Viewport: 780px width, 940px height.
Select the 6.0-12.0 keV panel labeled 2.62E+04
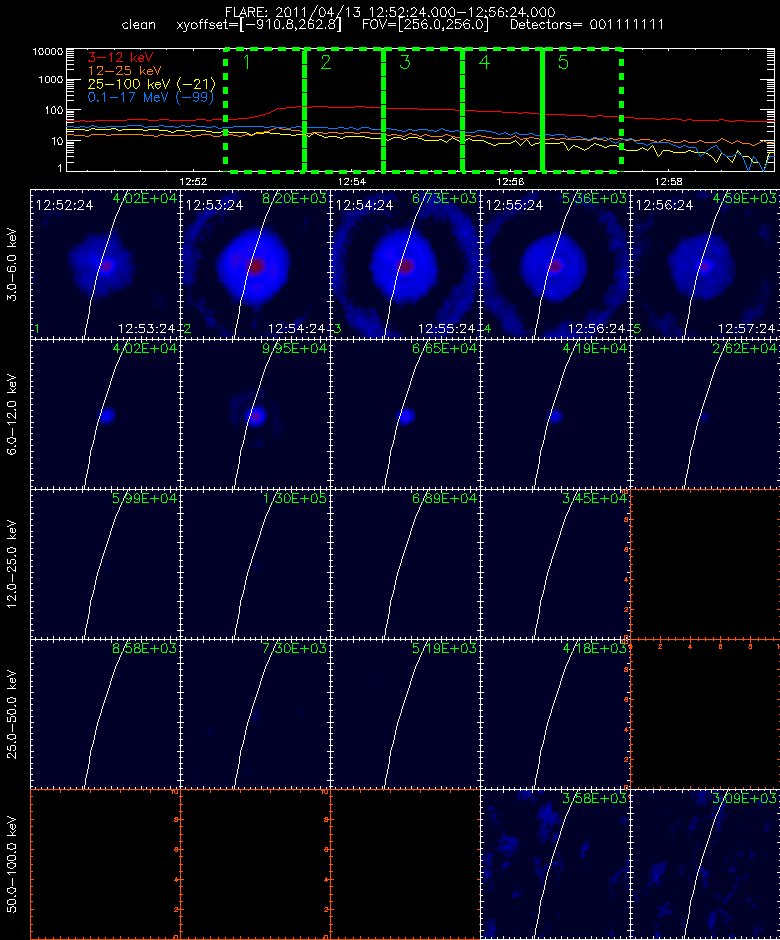(705, 414)
